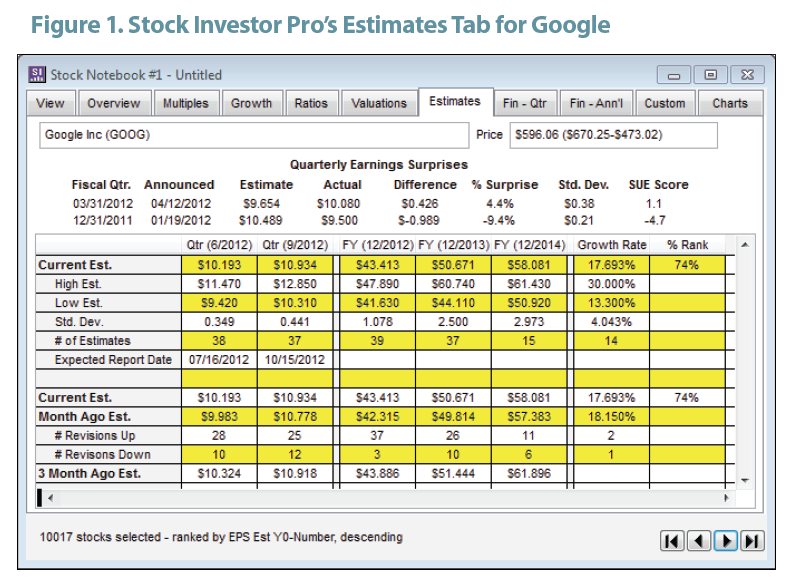Viewport: 794px width, 588px height.
Task: Click the Price field showing $596.06
Action: (613, 135)
